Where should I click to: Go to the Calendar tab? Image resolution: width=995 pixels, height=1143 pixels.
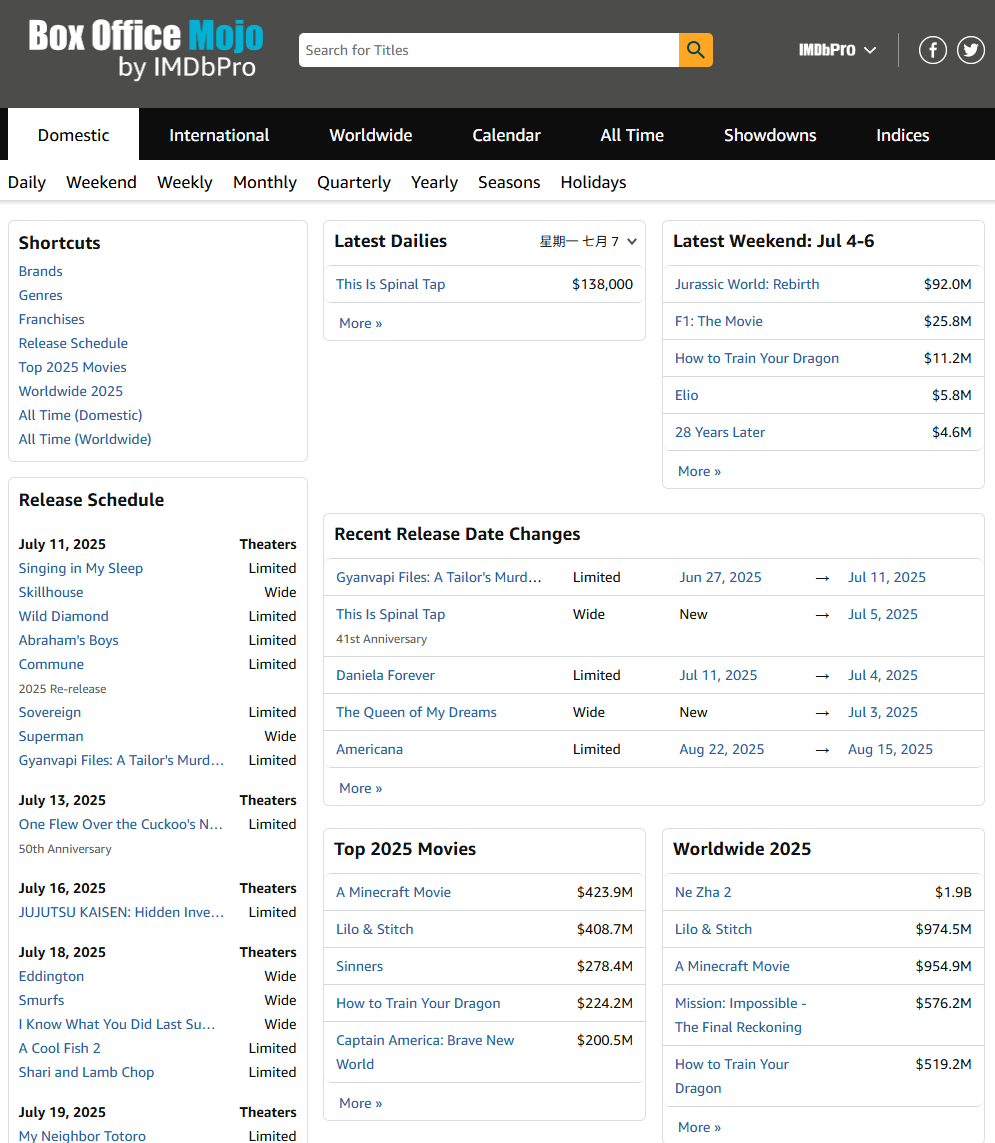(507, 135)
